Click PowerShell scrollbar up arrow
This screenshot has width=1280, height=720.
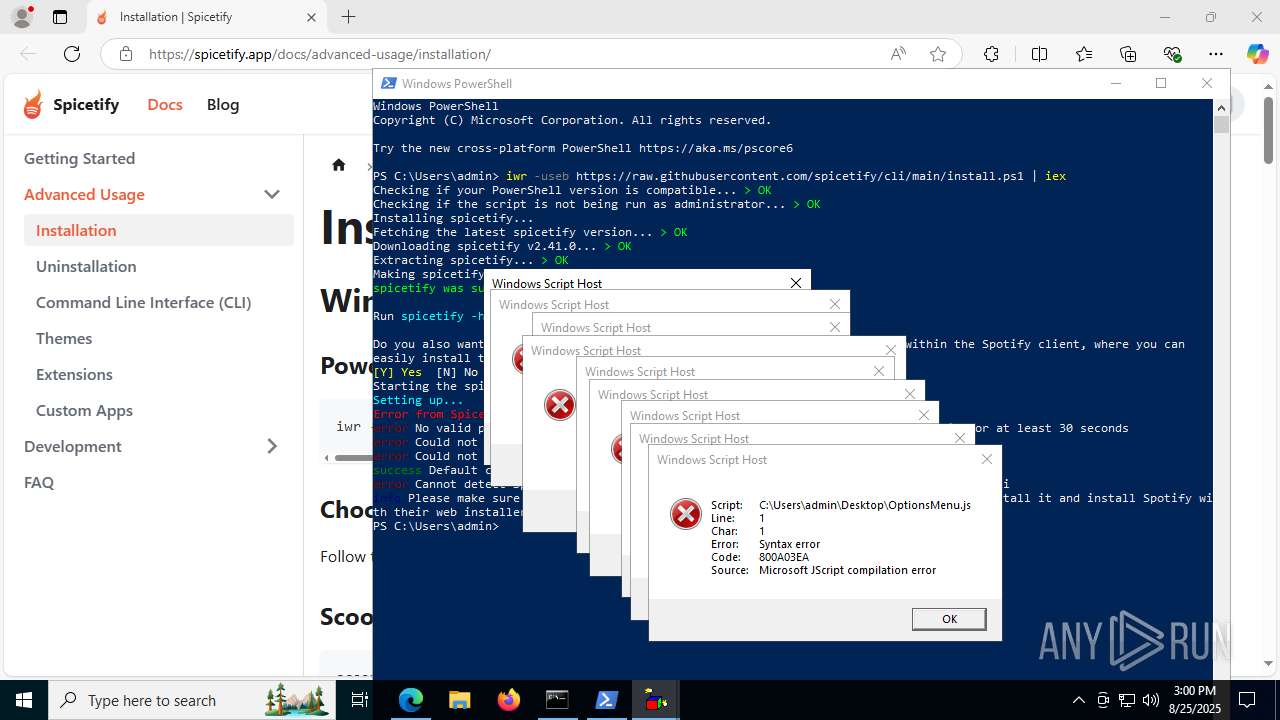click(x=1221, y=107)
